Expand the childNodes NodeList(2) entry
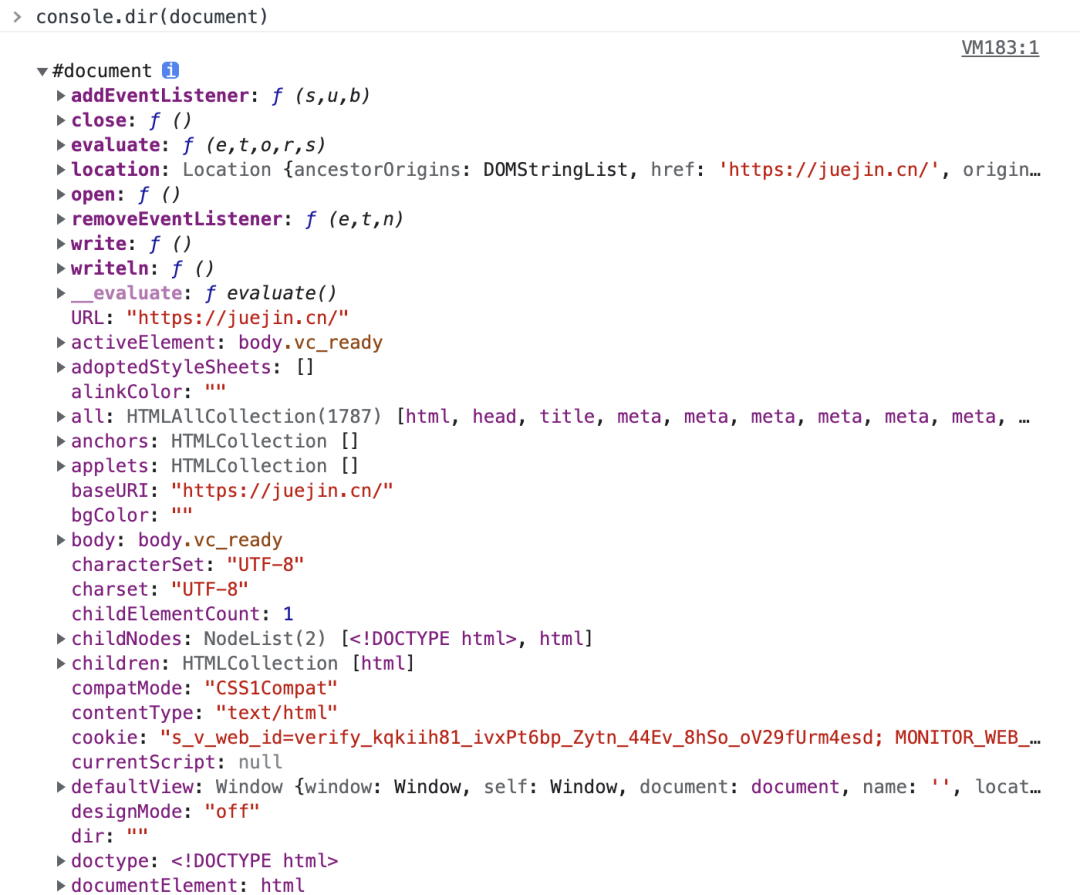1080x895 pixels. pyautogui.click(x=61, y=639)
